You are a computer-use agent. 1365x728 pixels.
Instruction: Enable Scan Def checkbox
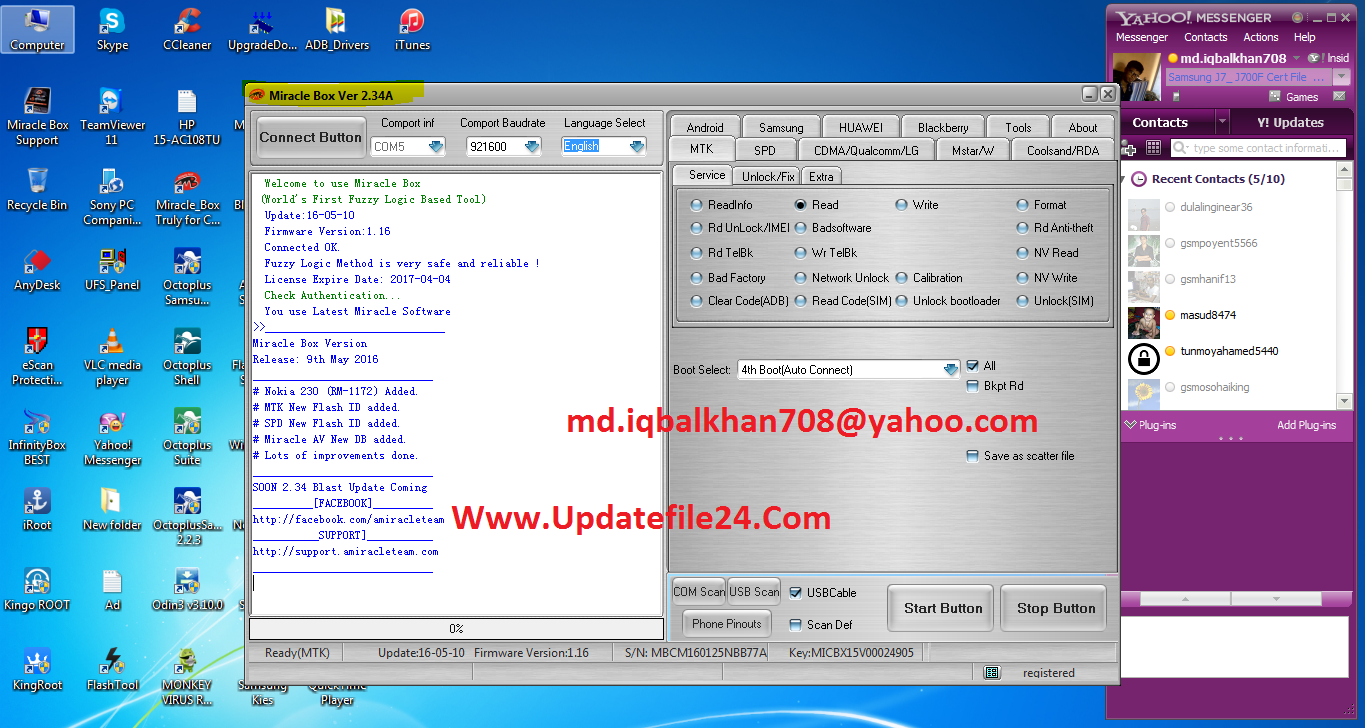coord(796,625)
